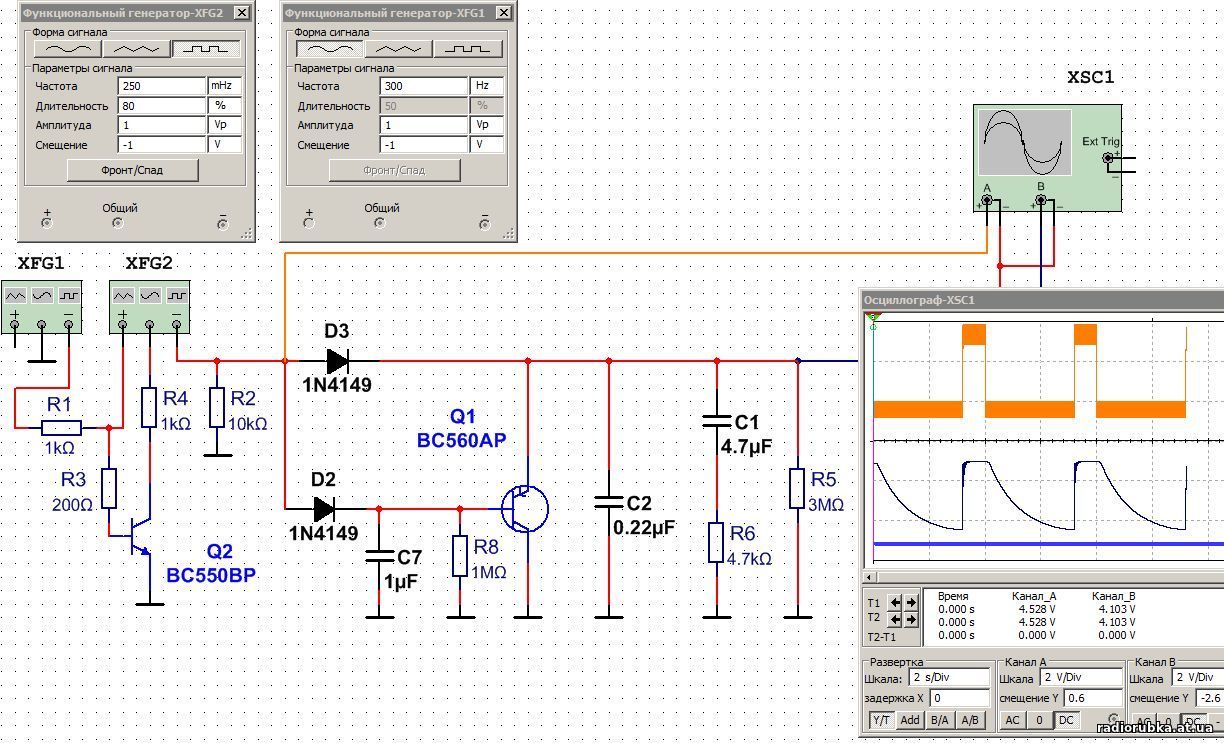Move cursor T1 left with arrow
This screenshot has width=1224, height=743.
click(896, 602)
